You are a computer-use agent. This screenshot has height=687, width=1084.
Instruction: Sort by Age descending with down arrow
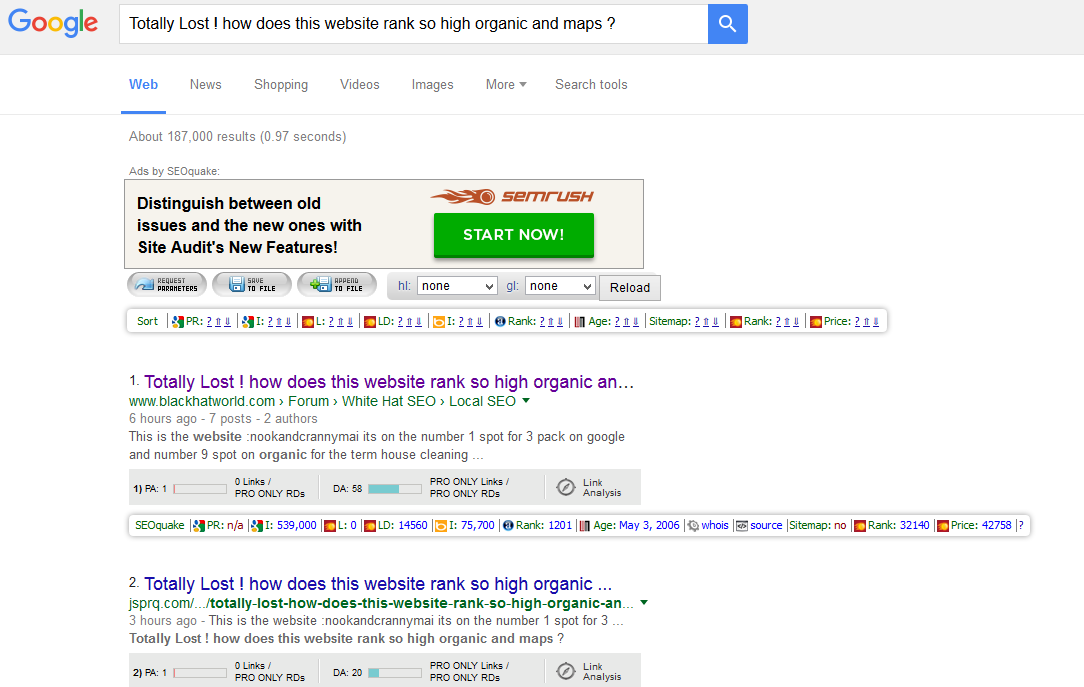coord(635,321)
